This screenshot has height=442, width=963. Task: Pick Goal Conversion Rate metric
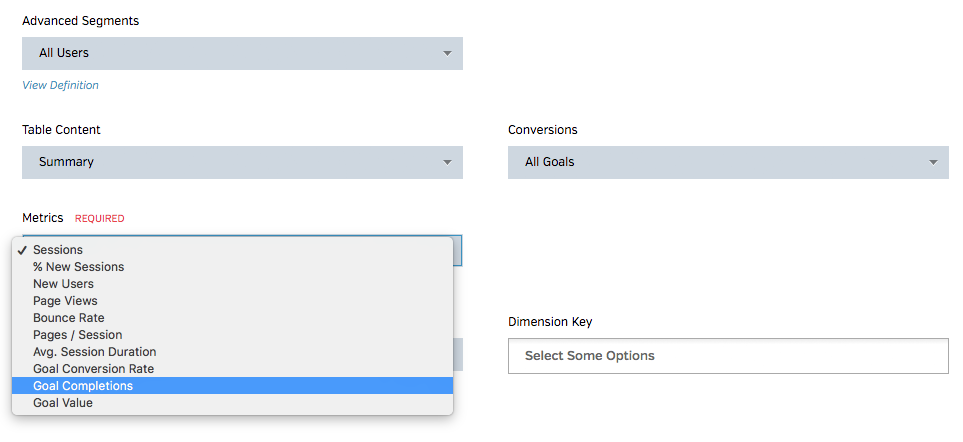93,369
